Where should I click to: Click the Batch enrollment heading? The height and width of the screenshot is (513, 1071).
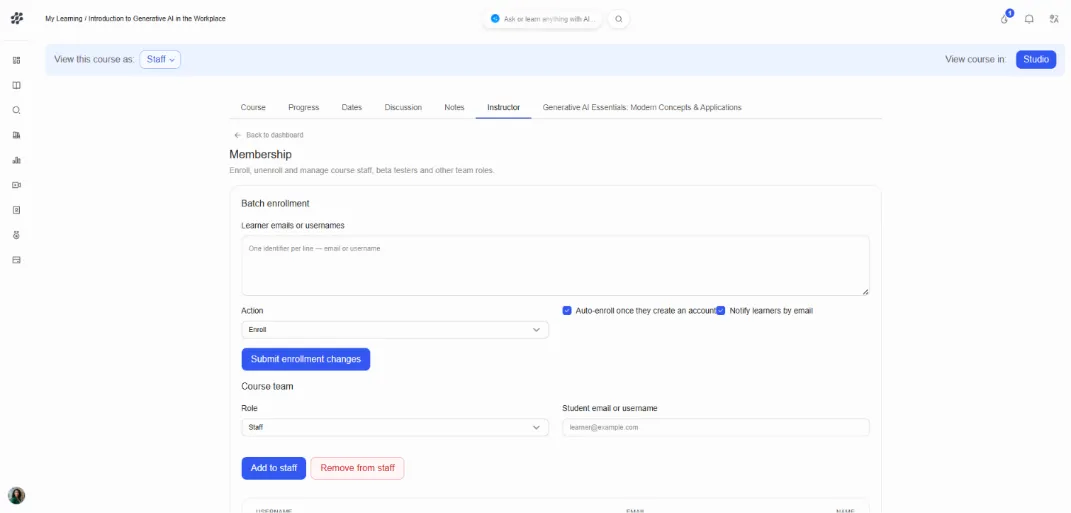point(275,204)
